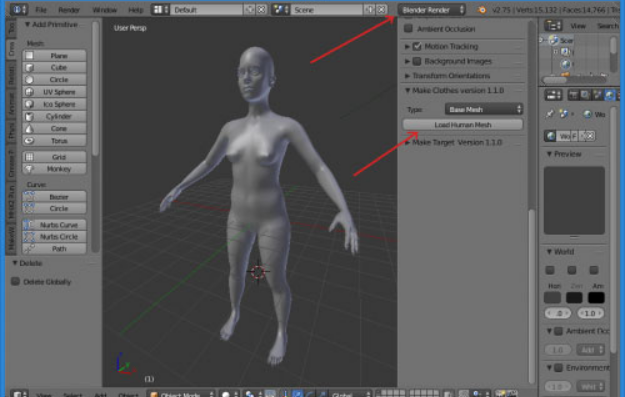This screenshot has width=625, height=397.
Task: Collapse the Add Primitive panel
Action: 27,24
